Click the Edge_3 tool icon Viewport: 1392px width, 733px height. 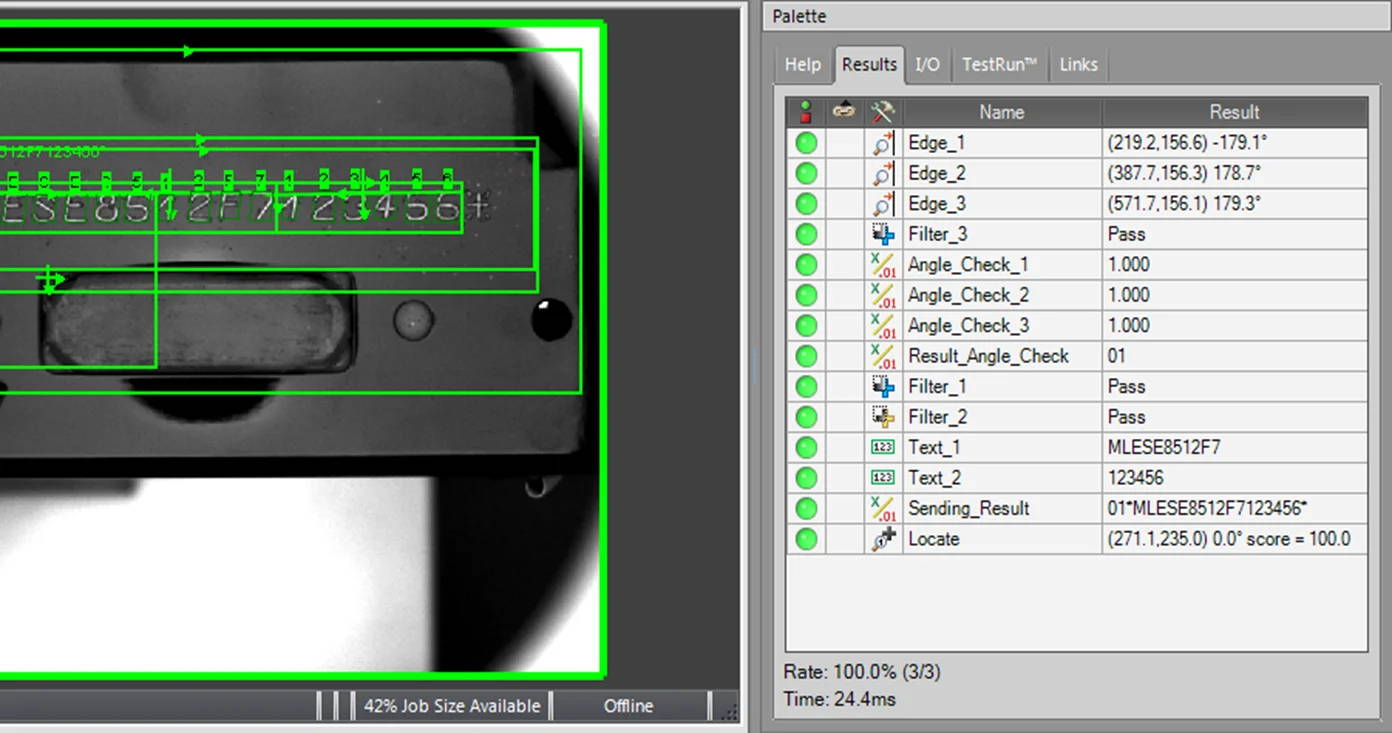click(x=882, y=204)
